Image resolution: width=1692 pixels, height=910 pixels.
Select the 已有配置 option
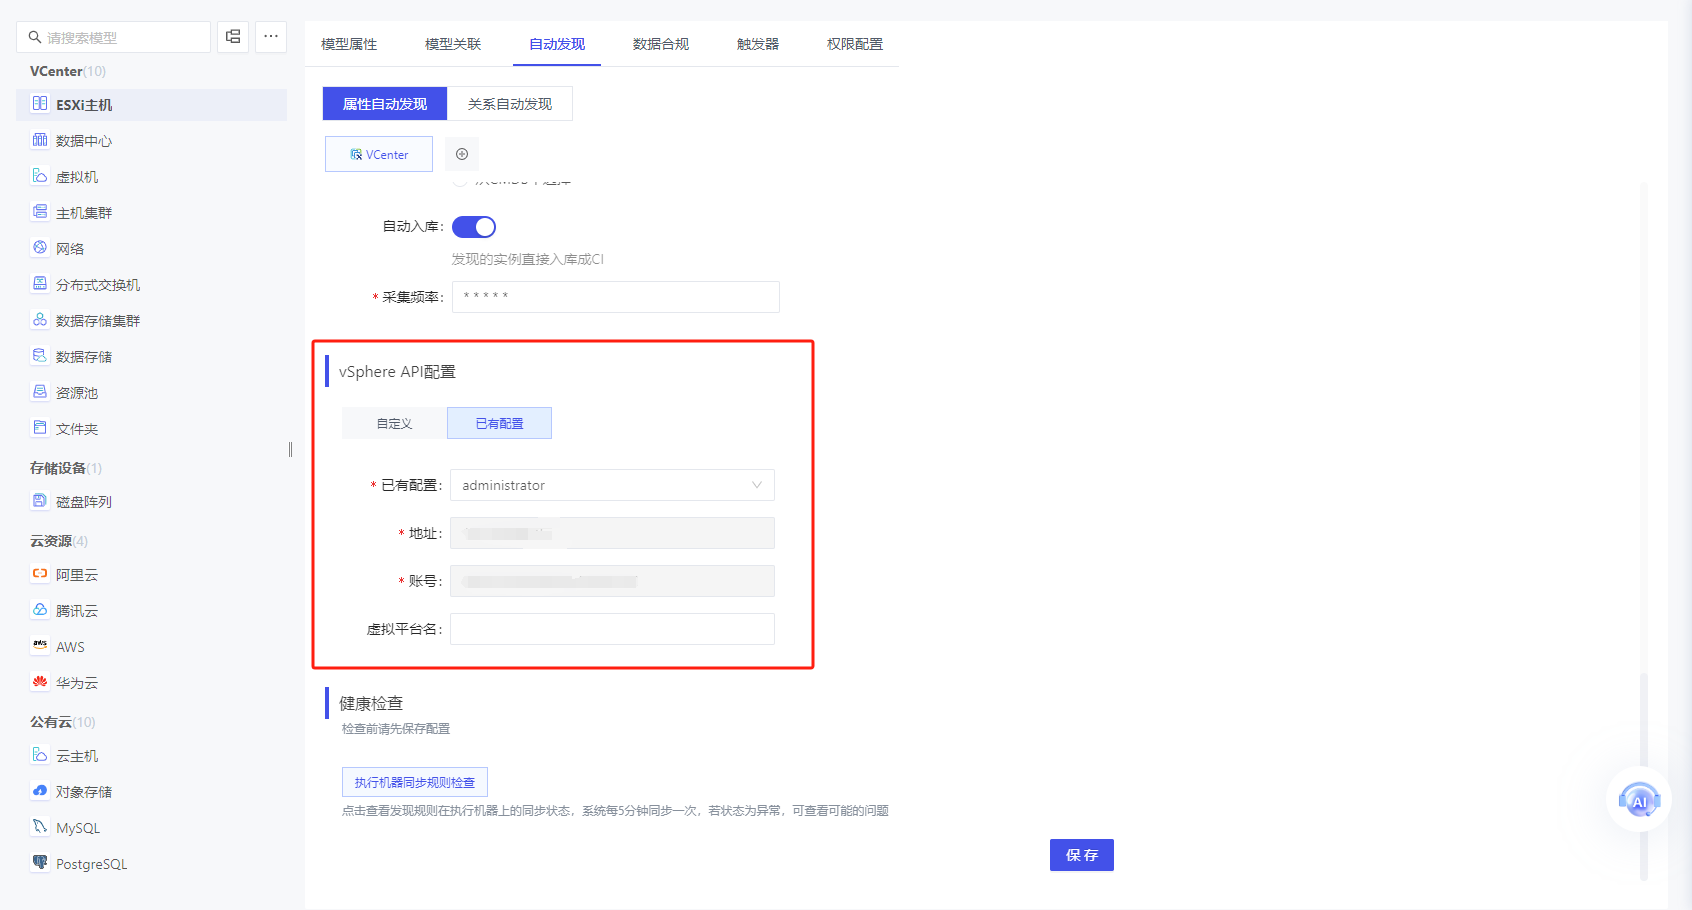tap(499, 423)
